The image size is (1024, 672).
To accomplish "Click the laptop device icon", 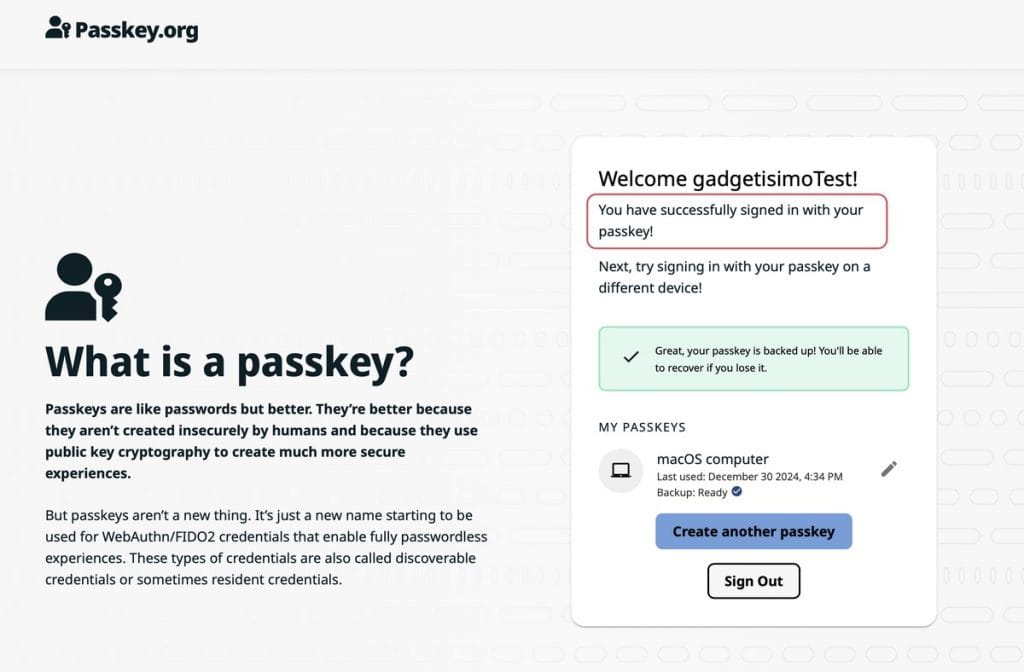I will [x=620, y=470].
